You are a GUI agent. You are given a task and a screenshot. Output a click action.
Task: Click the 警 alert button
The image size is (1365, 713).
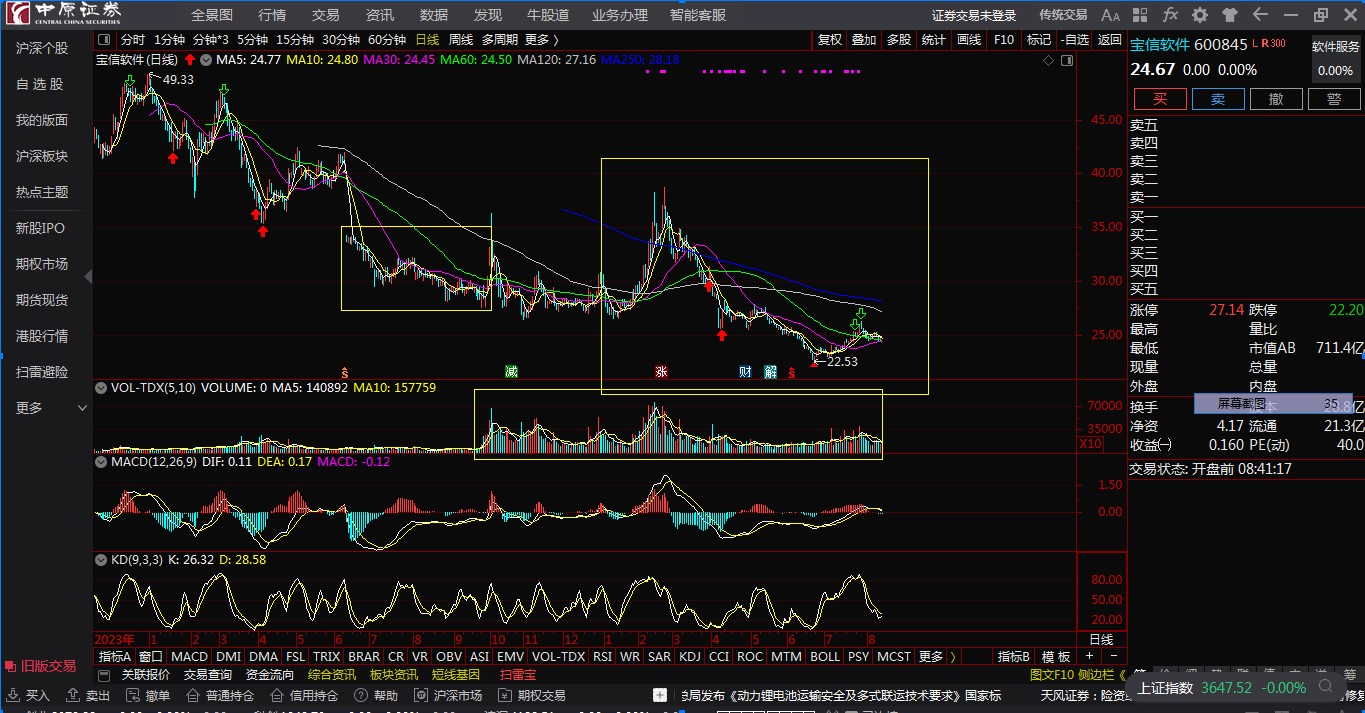click(1334, 99)
